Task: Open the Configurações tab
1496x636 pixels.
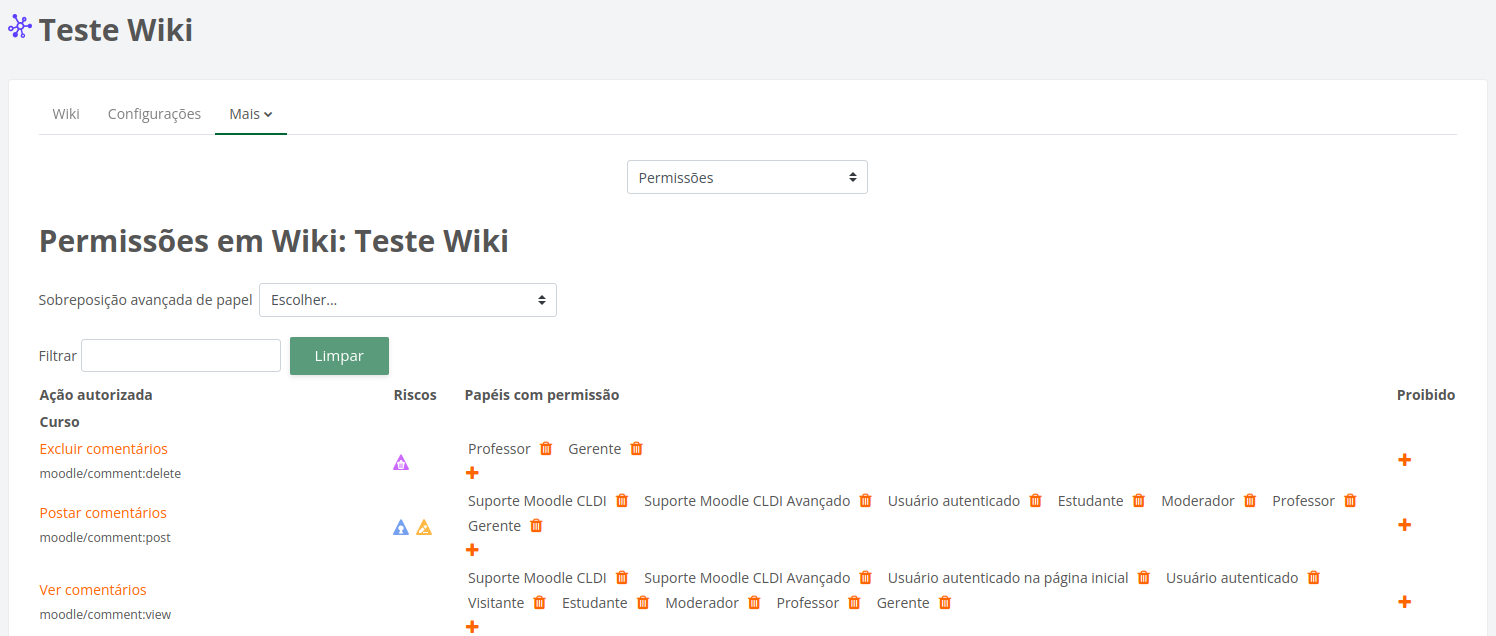Action: (x=153, y=113)
